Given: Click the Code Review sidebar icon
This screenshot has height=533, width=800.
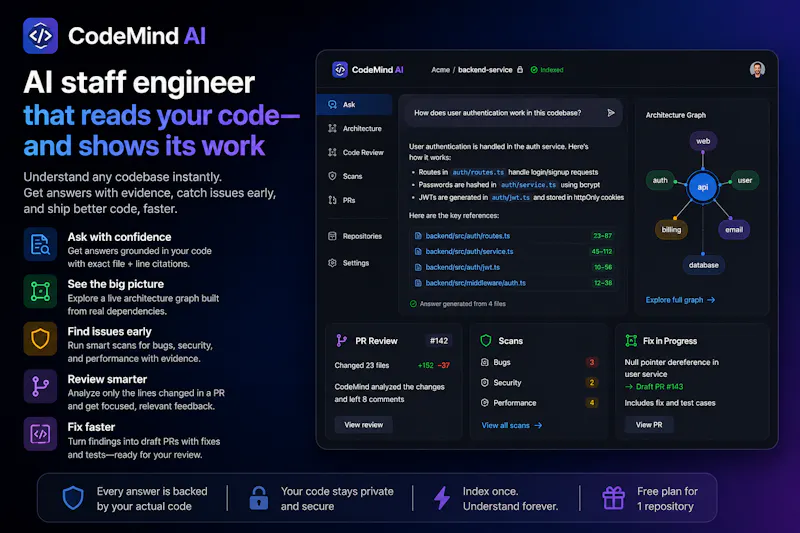Looking at the screenshot, I should pyautogui.click(x=332, y=152).
